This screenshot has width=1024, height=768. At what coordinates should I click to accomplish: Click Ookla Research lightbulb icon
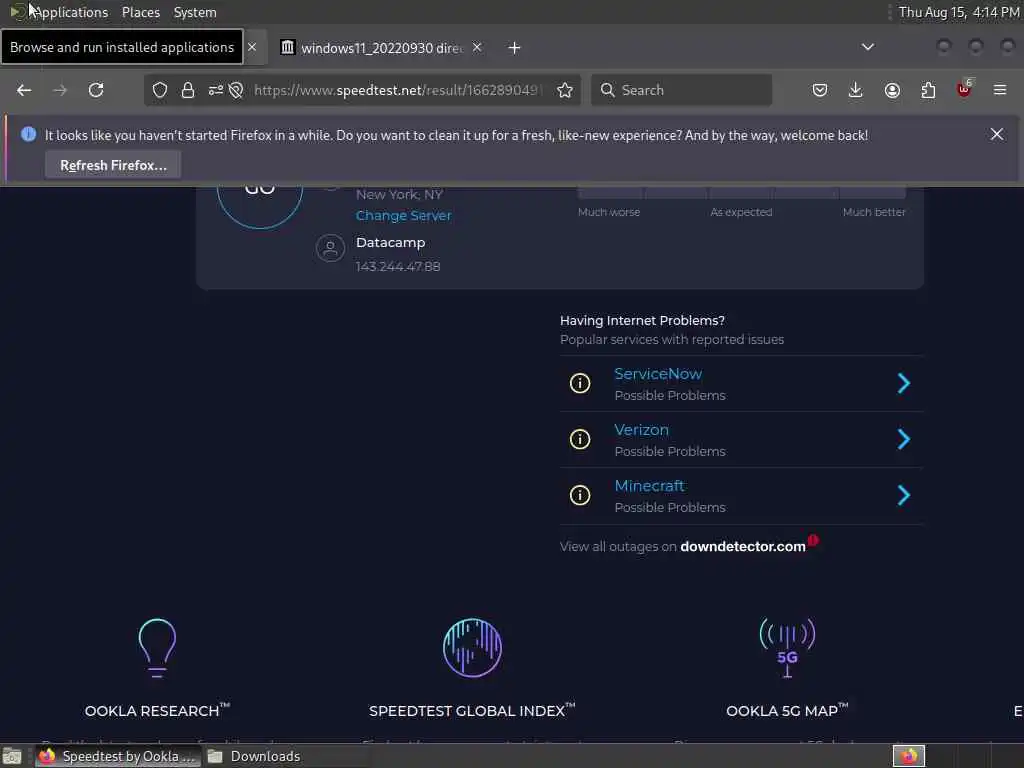(x=157, y=647)
